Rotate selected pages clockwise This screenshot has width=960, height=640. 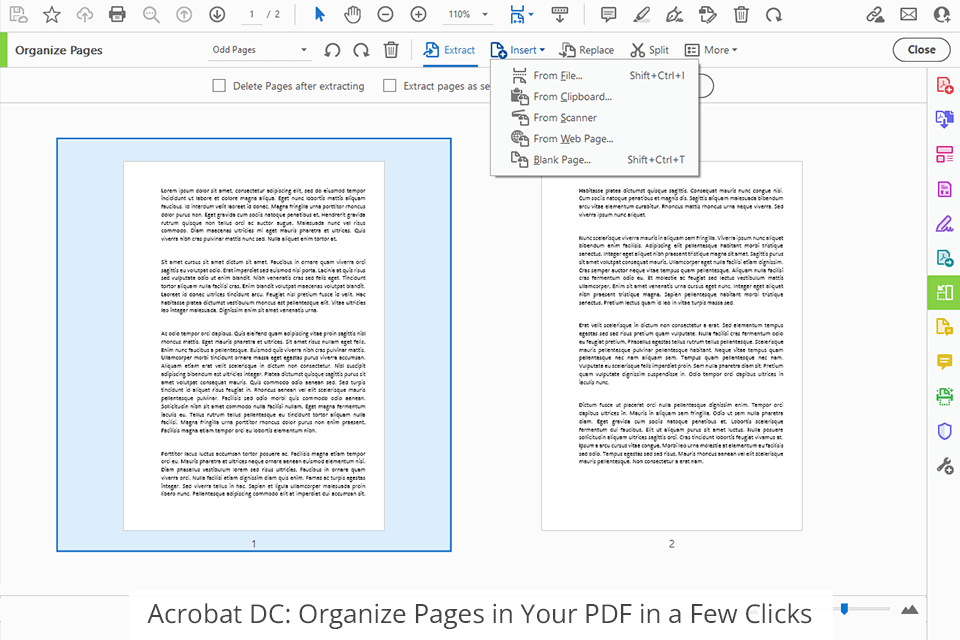361,50
